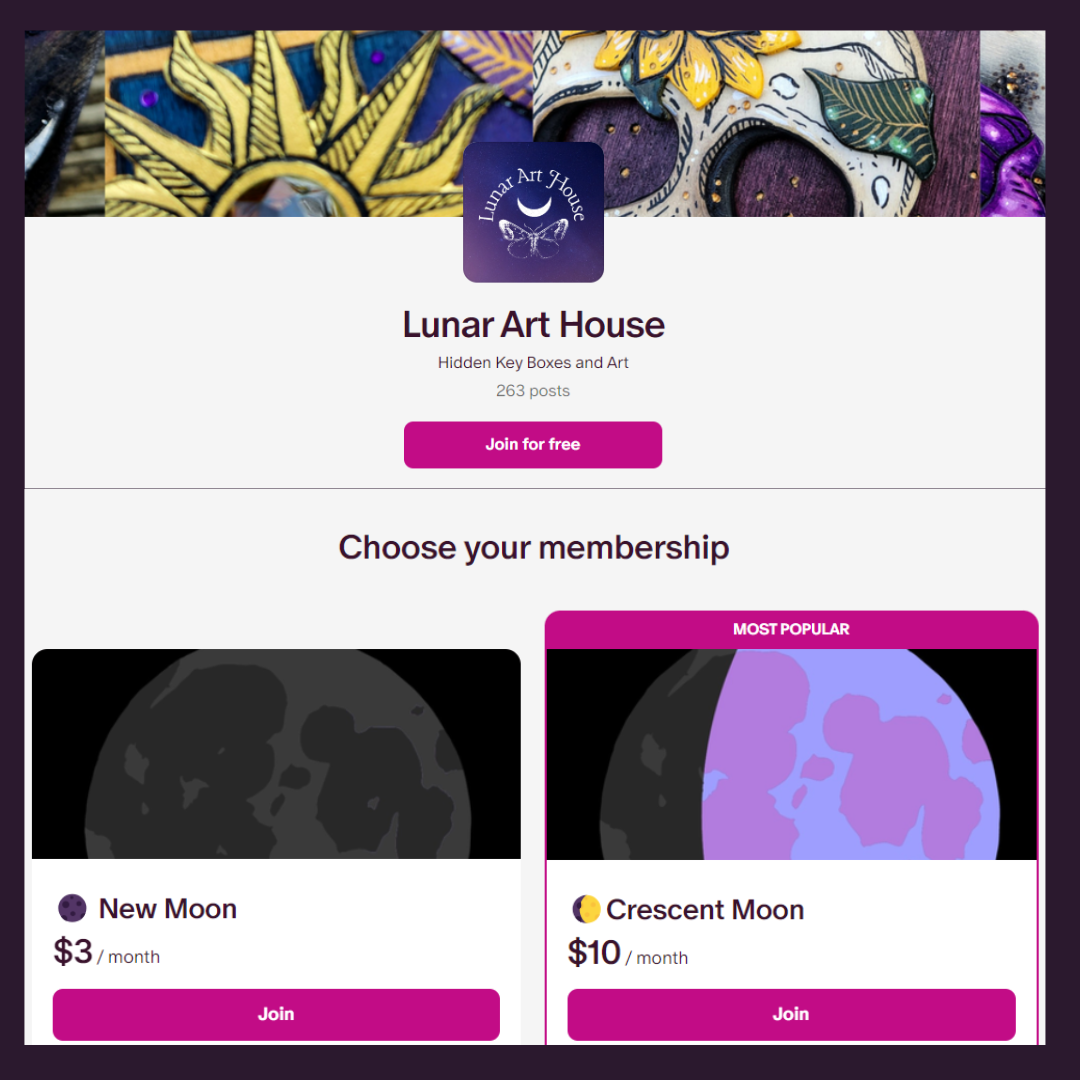Open the New Moon tier dark moon image
This screenshot has height=1080, width=1080.
coord(276,754)
